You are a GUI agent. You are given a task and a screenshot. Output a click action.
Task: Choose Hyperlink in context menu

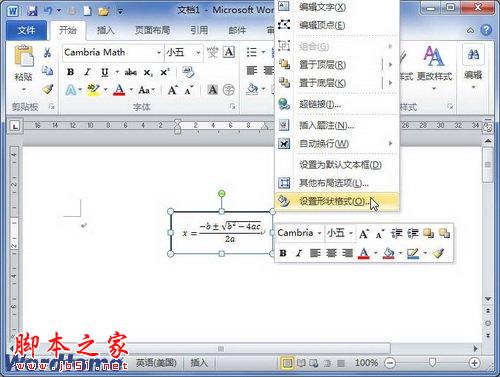point(337,104)
